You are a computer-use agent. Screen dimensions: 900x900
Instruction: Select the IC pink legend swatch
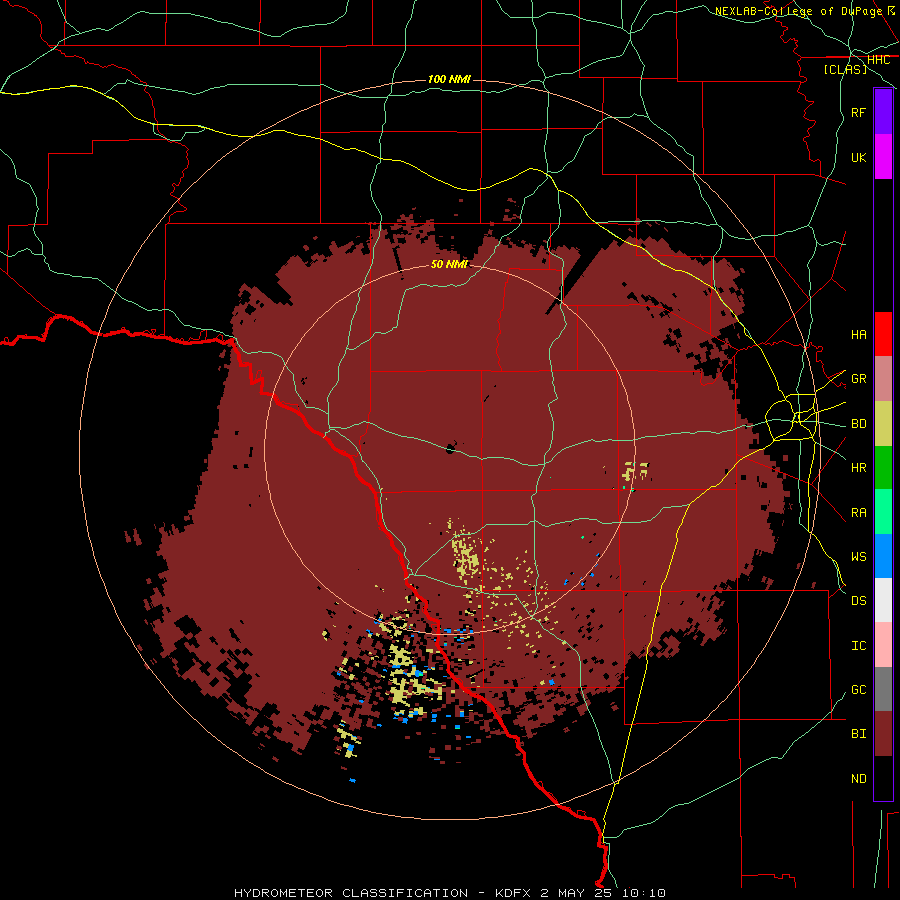pyautogui.click(x=883, y=645)
